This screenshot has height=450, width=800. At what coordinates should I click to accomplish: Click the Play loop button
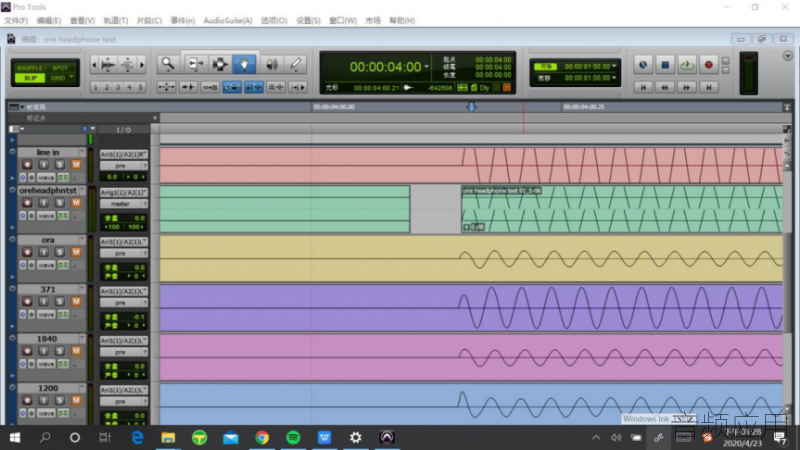(x=687, y=65)
